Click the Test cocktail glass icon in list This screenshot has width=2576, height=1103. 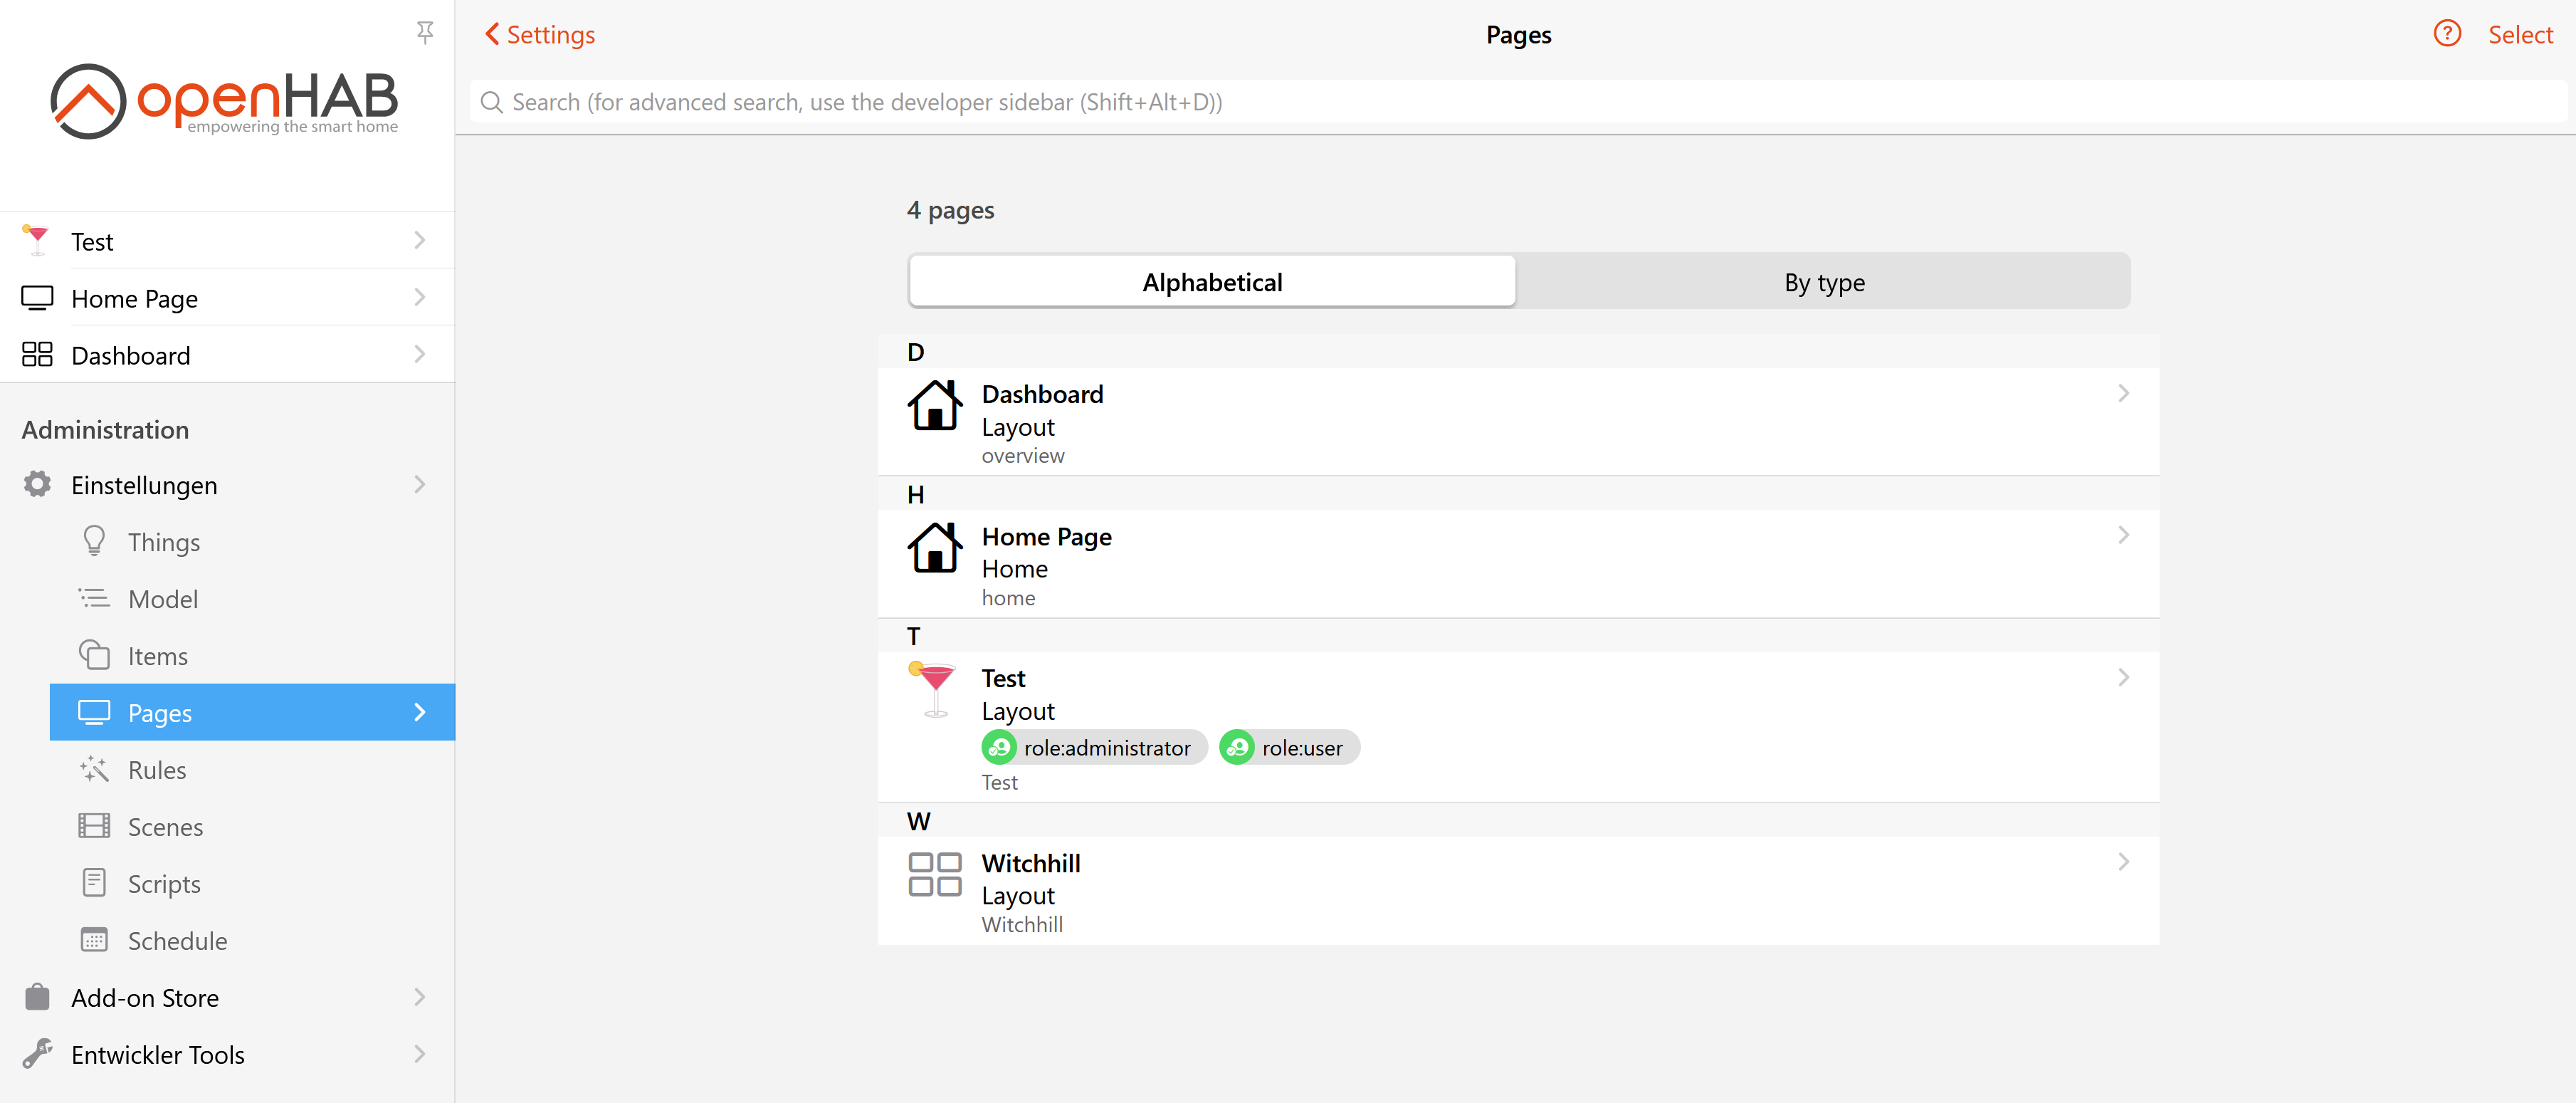(x=934, y=689)
